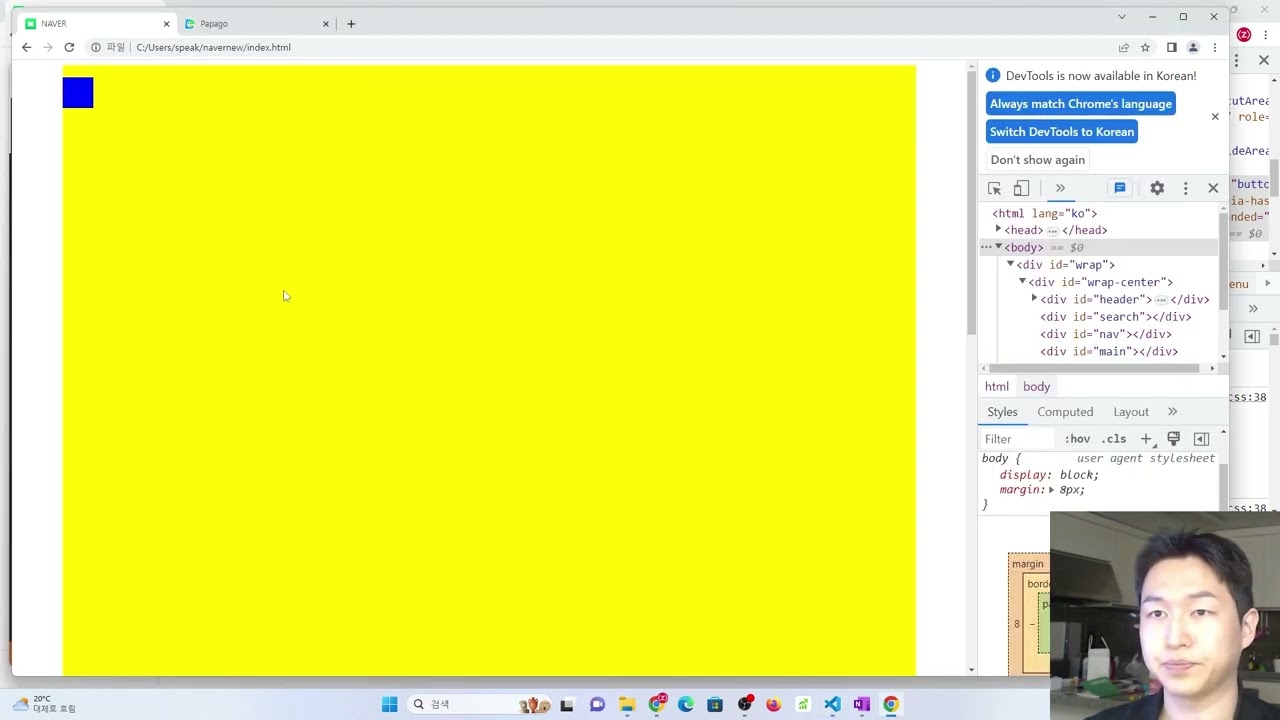Click Switch DevTools to Korean button

[x=1062, y=132]
